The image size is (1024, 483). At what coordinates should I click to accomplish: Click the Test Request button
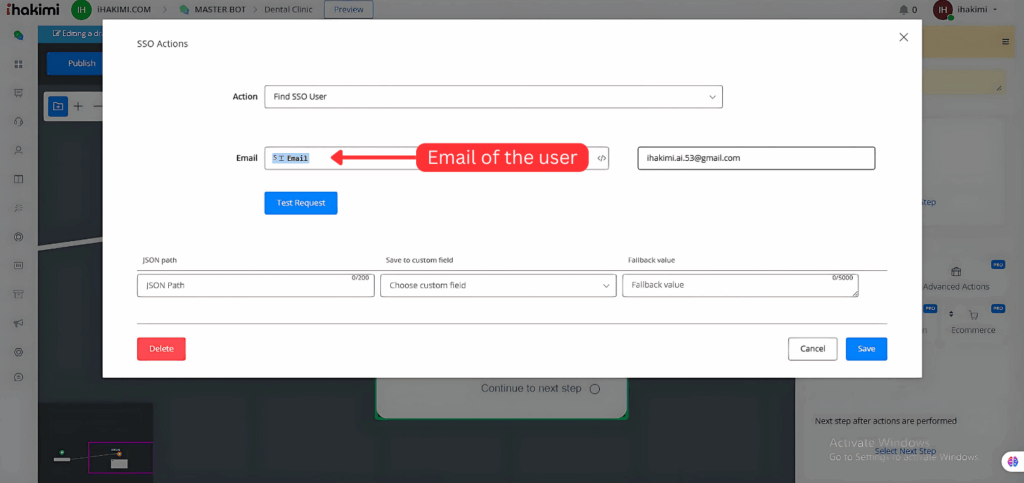pyautogui.click(x=301, y=203)
